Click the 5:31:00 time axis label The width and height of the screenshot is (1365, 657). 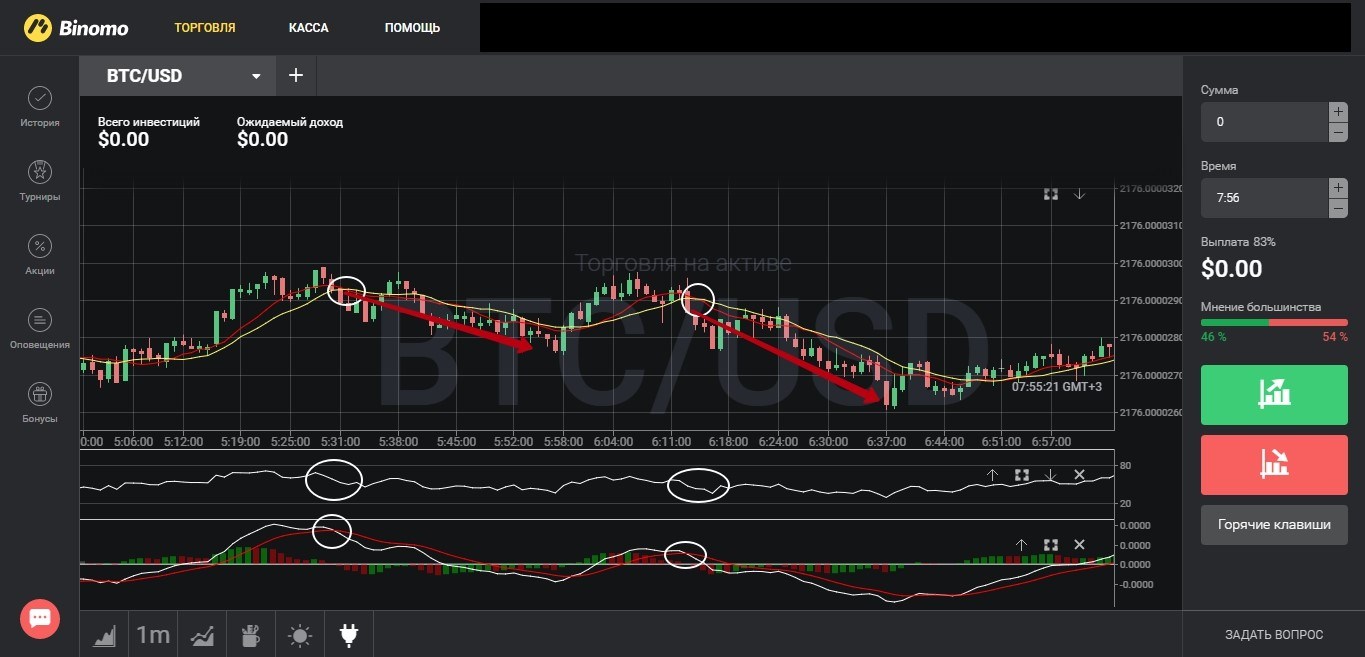[x=341, y=441]
